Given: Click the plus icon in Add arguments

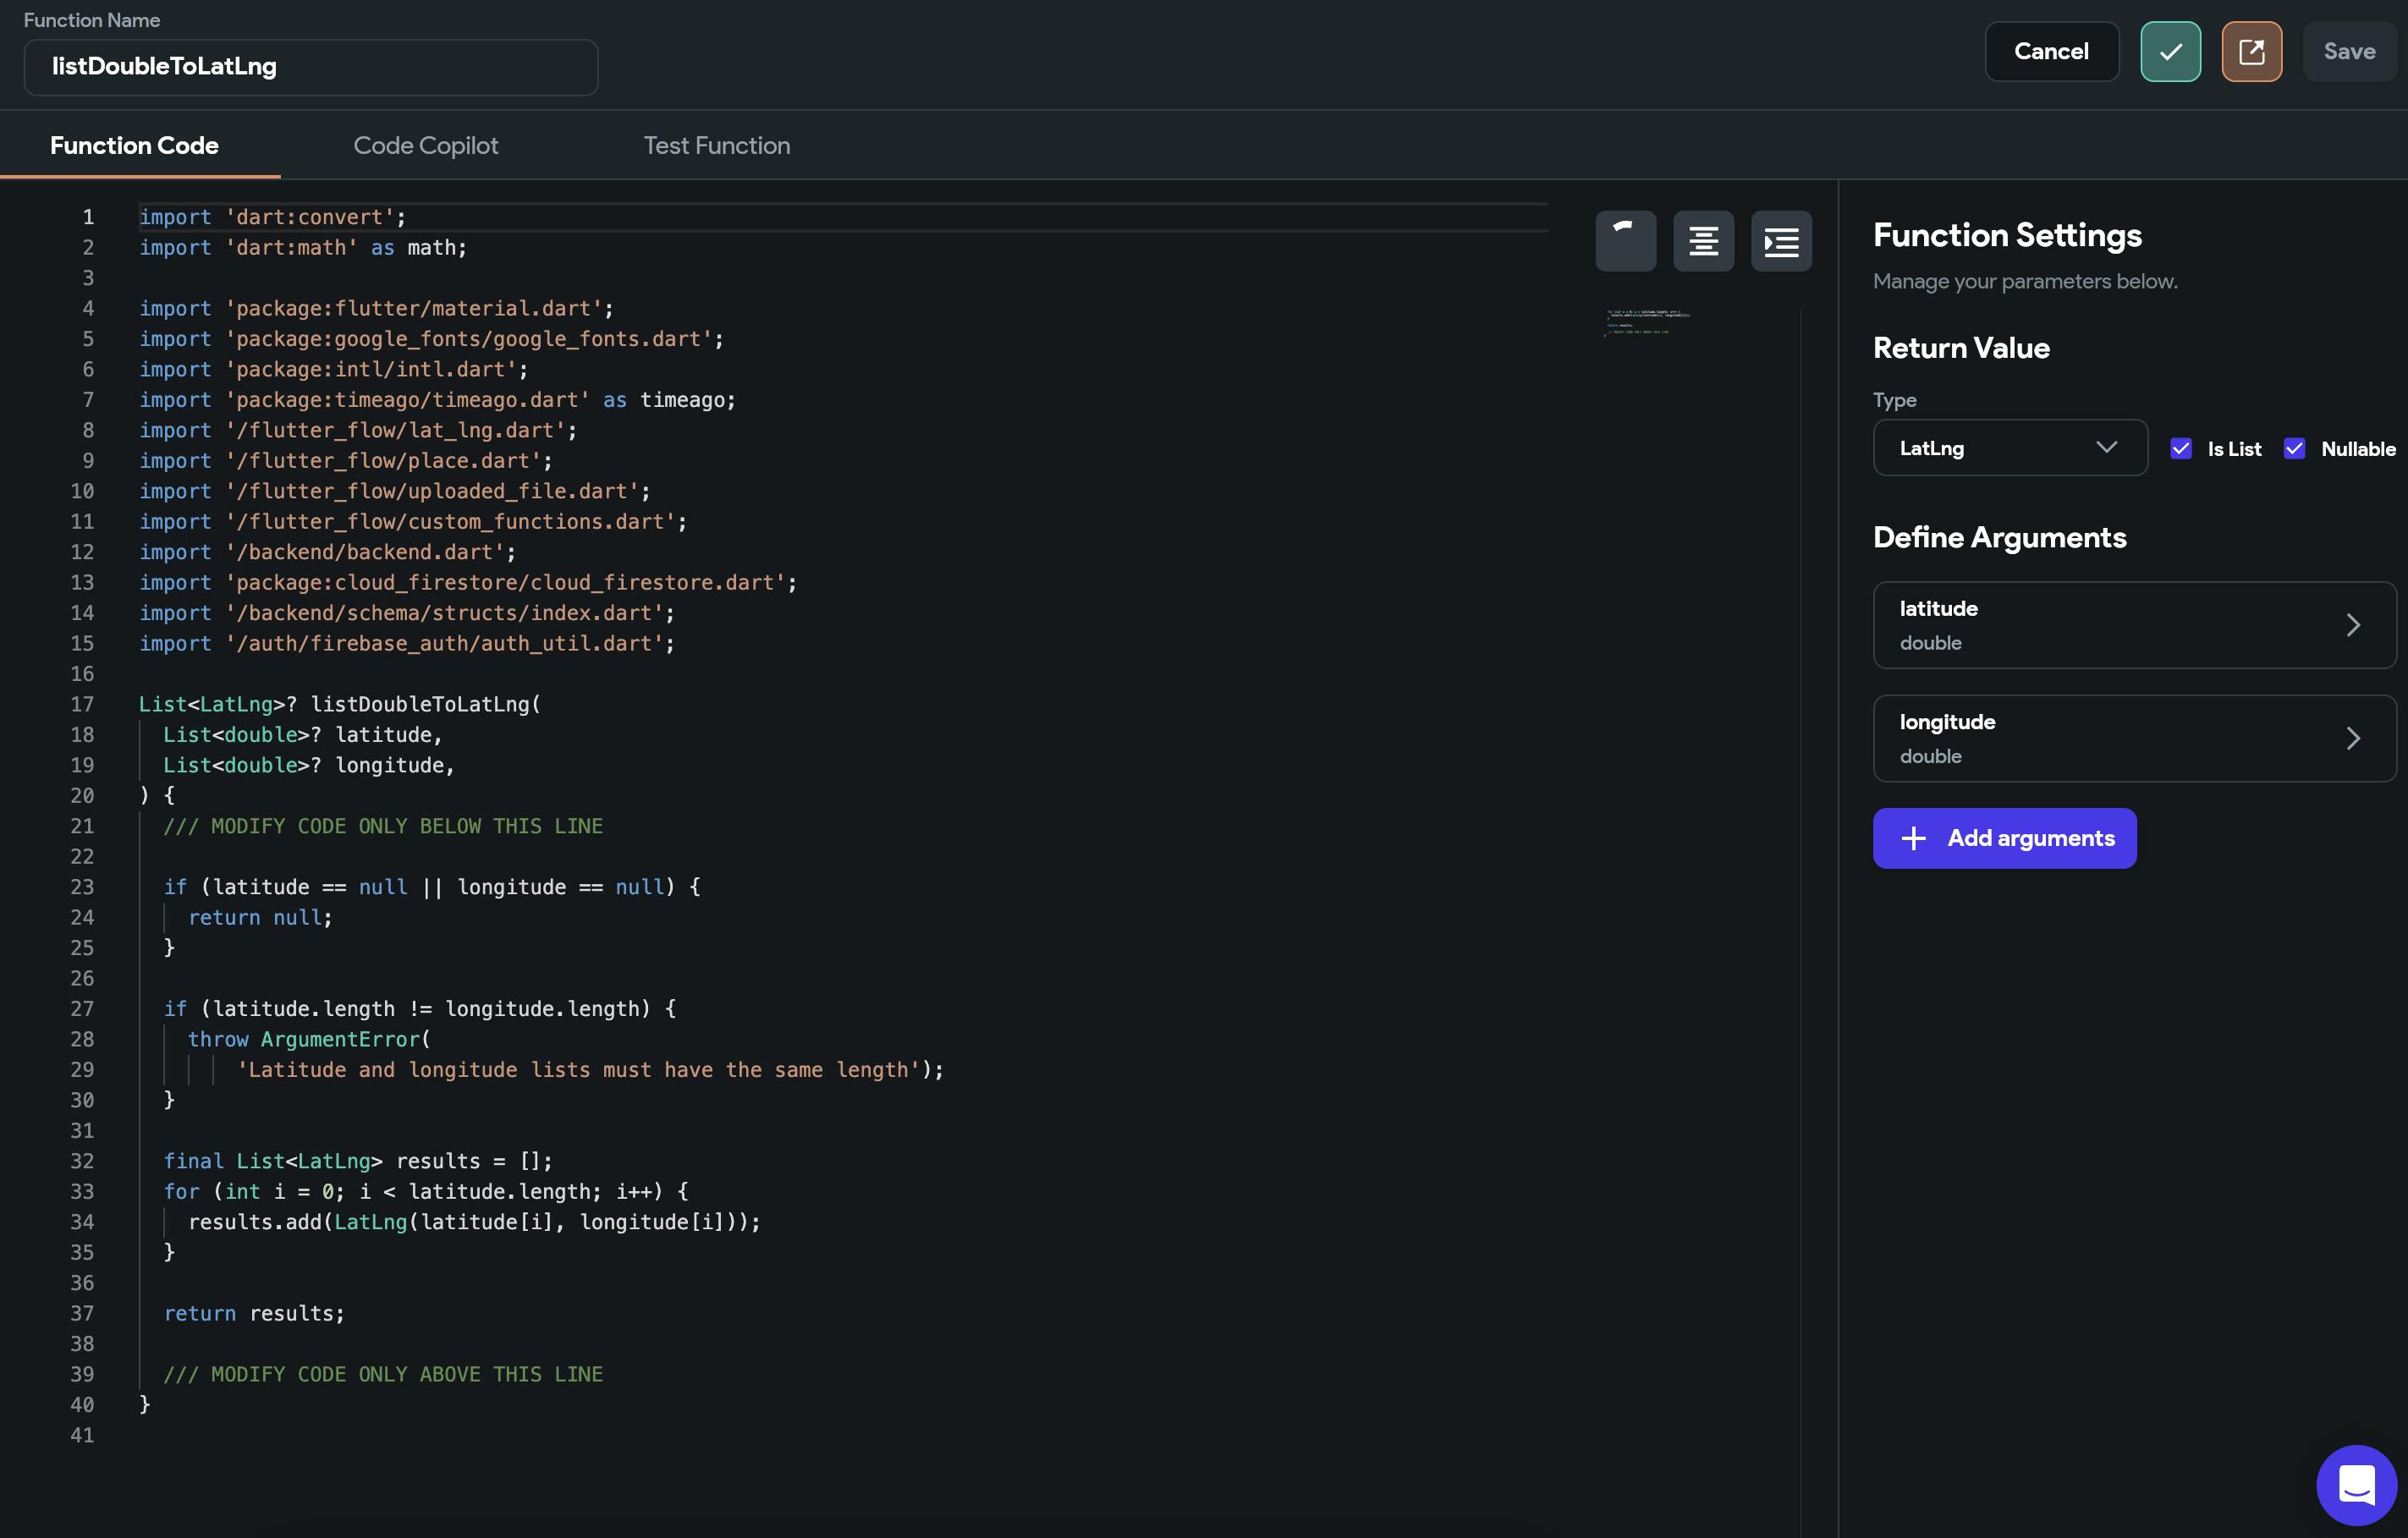Looking at the screenshot, I should [1913, 838].
